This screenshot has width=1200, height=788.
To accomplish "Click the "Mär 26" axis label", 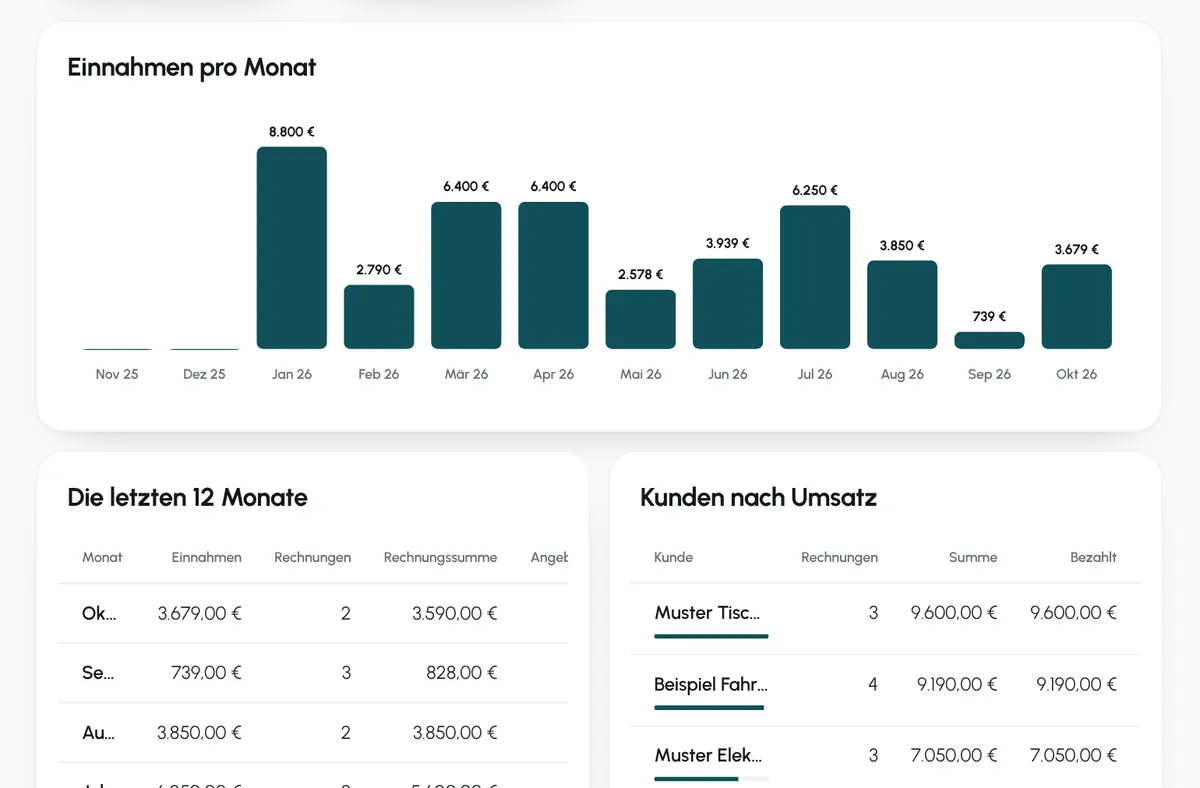I will click(466, 374).
